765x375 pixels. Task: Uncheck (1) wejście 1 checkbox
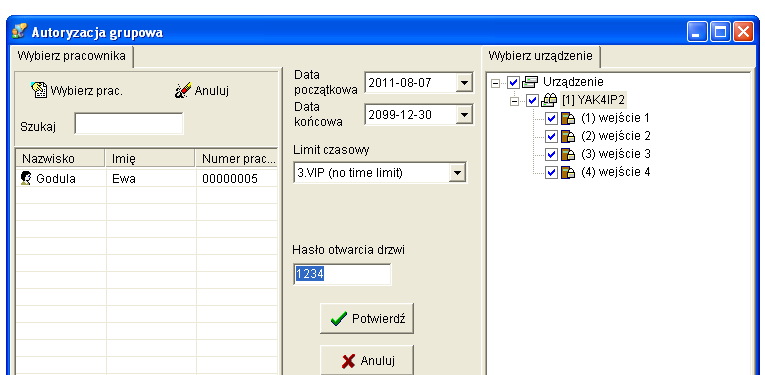(551, 118)
